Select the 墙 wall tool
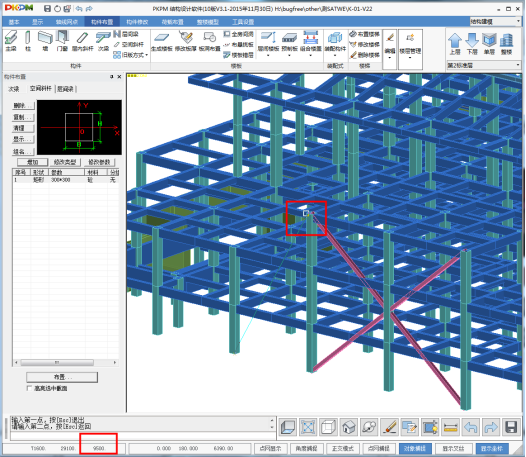526x457 pixels. (x=45, y=41)
